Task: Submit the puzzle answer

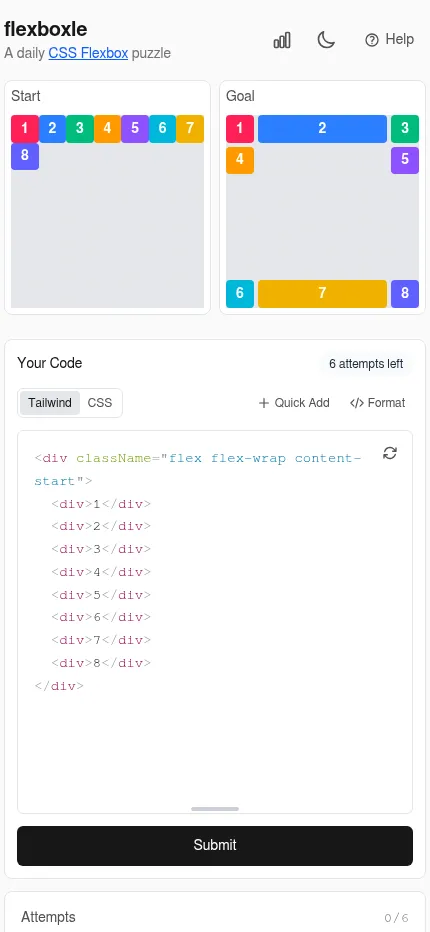Action: point(215,845)
